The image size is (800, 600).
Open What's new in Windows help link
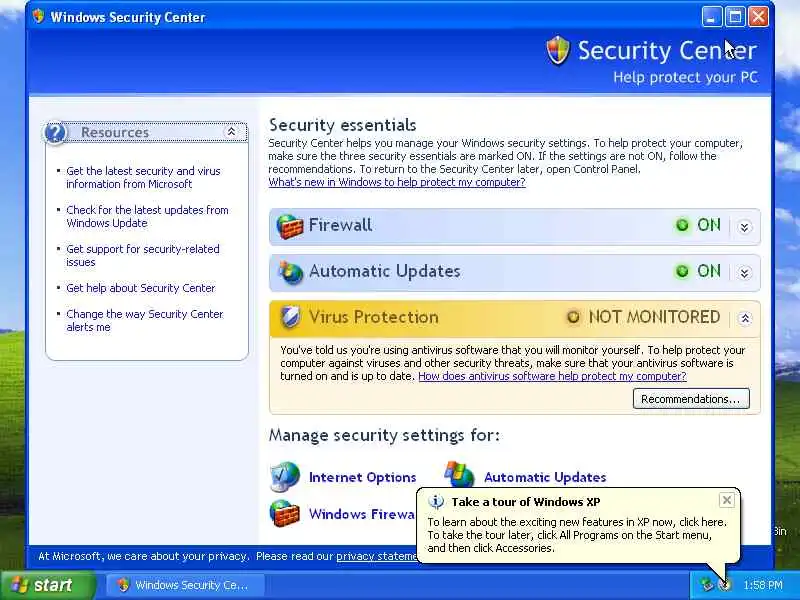397,182
